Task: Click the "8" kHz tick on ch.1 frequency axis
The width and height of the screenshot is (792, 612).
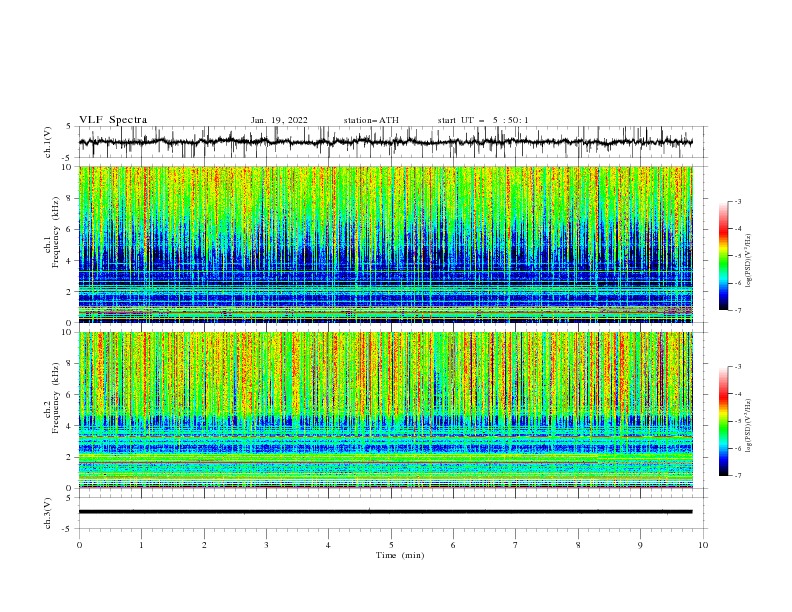Action: [70, 198]
